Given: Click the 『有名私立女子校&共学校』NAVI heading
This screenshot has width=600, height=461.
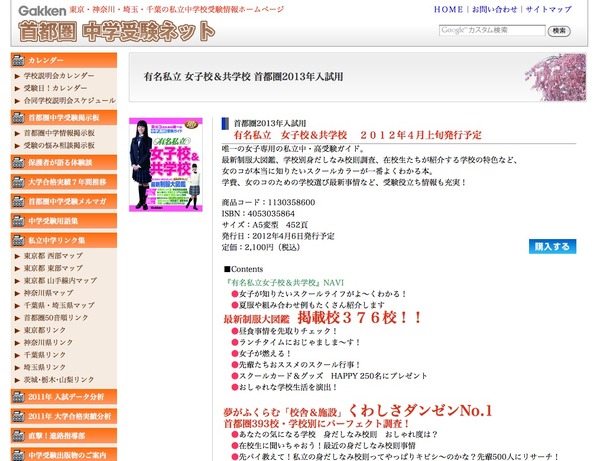Looking at the screenshot, I should click(x=284, y=283).
